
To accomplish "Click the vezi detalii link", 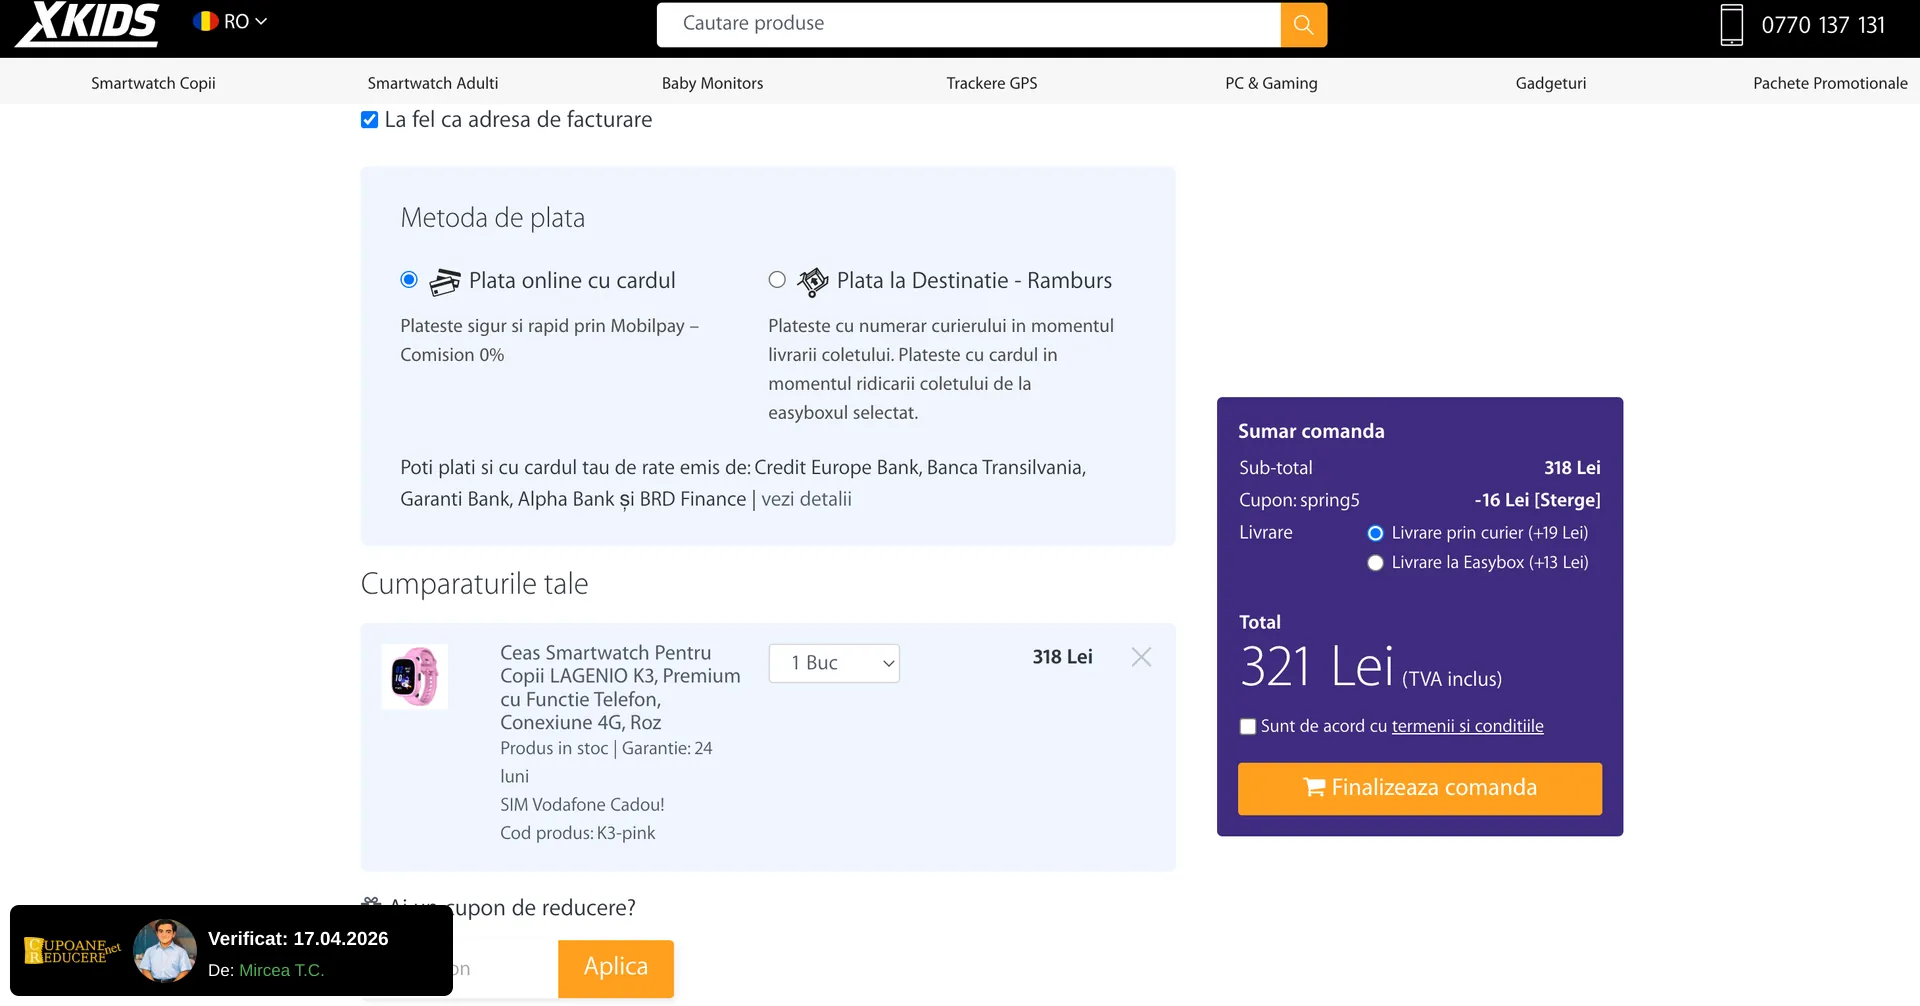I will [x=806, y=499].
